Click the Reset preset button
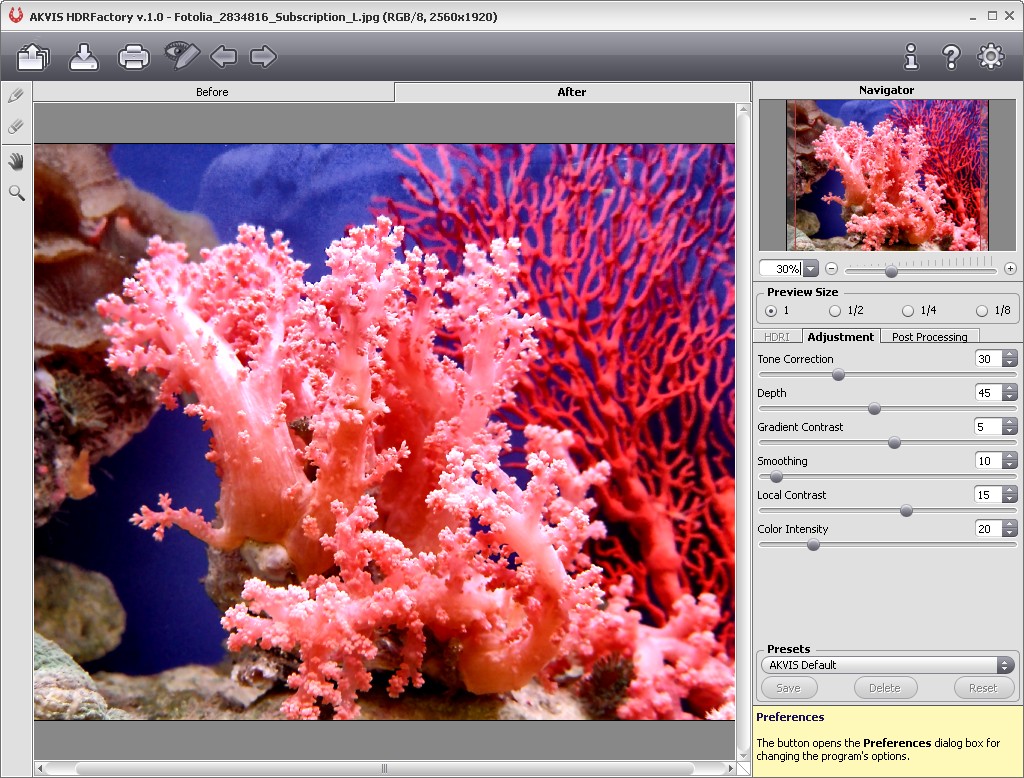This screenshot has height=778, width=1024. 982,688
